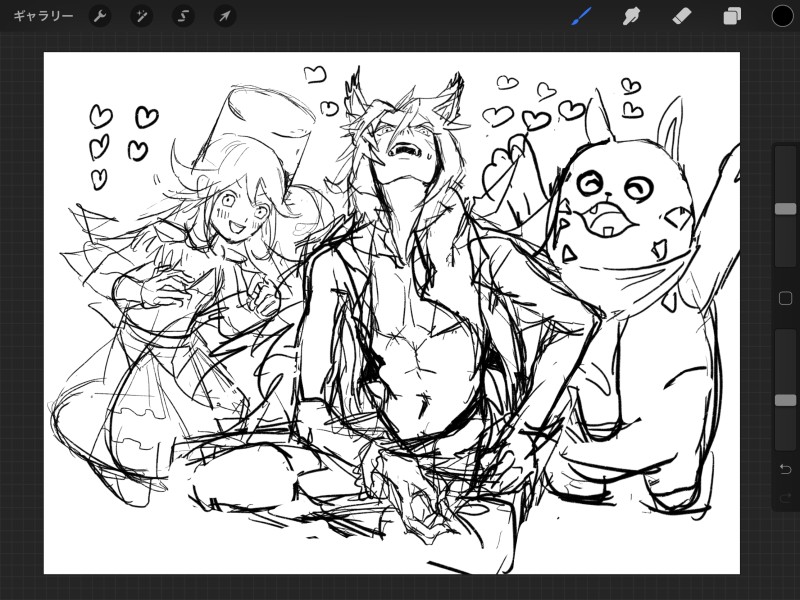Select the Brush tool
Screen dimensions: 800x600
(582, 16)
